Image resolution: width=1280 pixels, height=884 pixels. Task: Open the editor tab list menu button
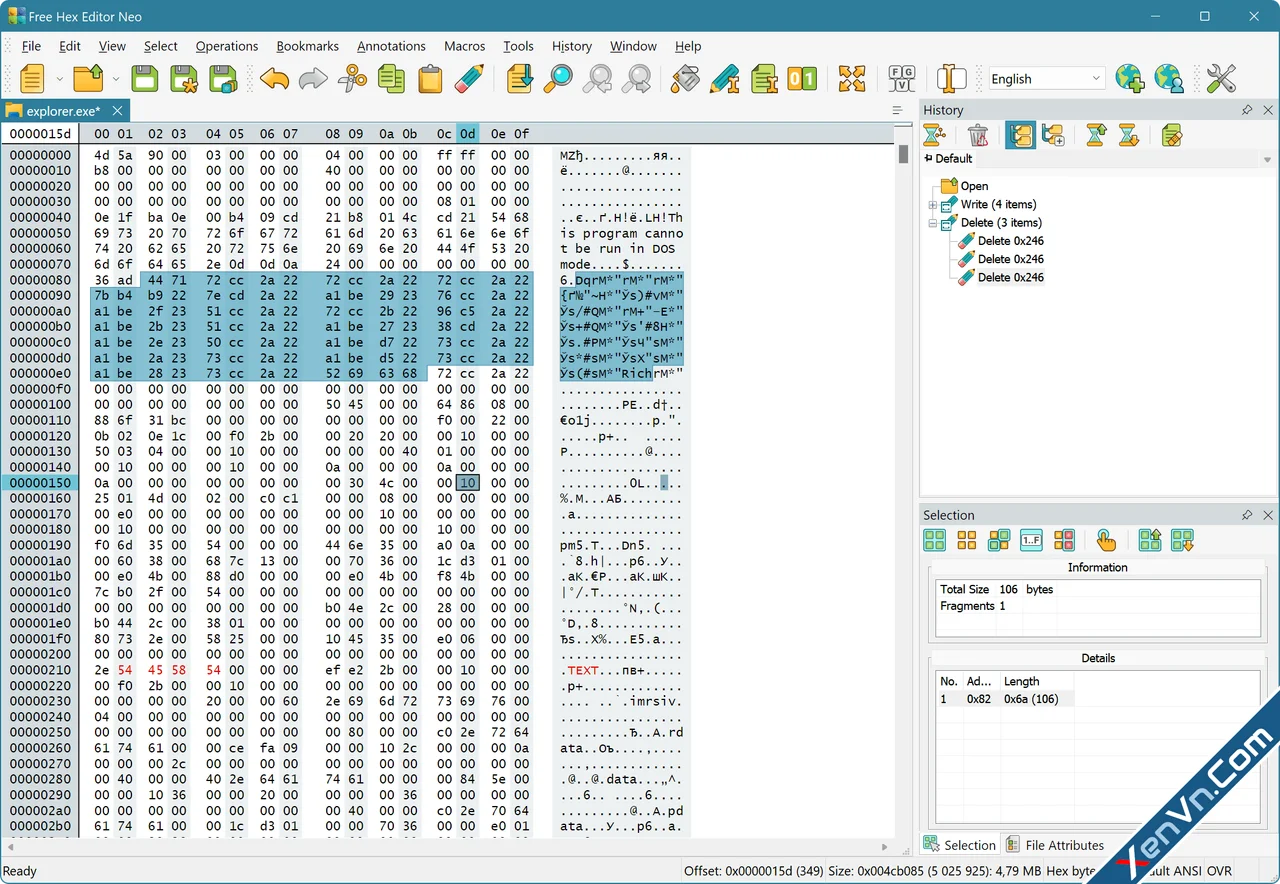click(897, 110)
